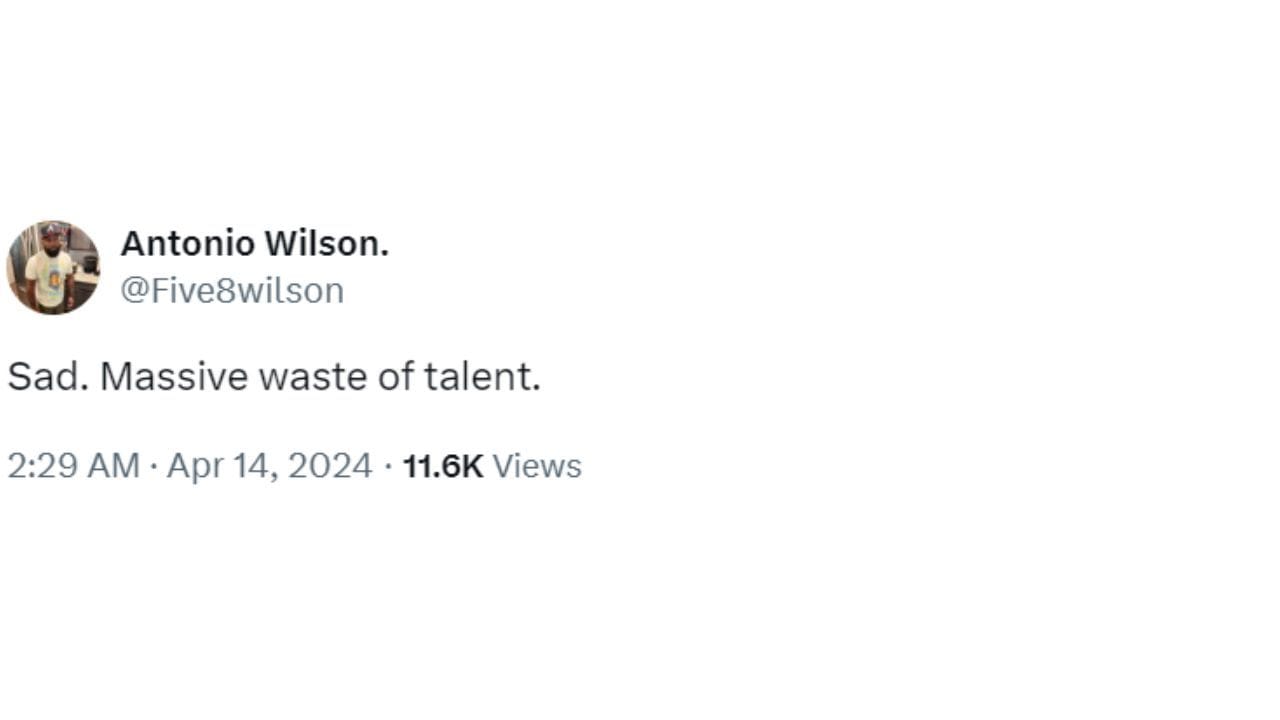Viewport: 1280px width, 720px height.
Task: Click the tweet text about wasted talent
Action: pos(274,377)
